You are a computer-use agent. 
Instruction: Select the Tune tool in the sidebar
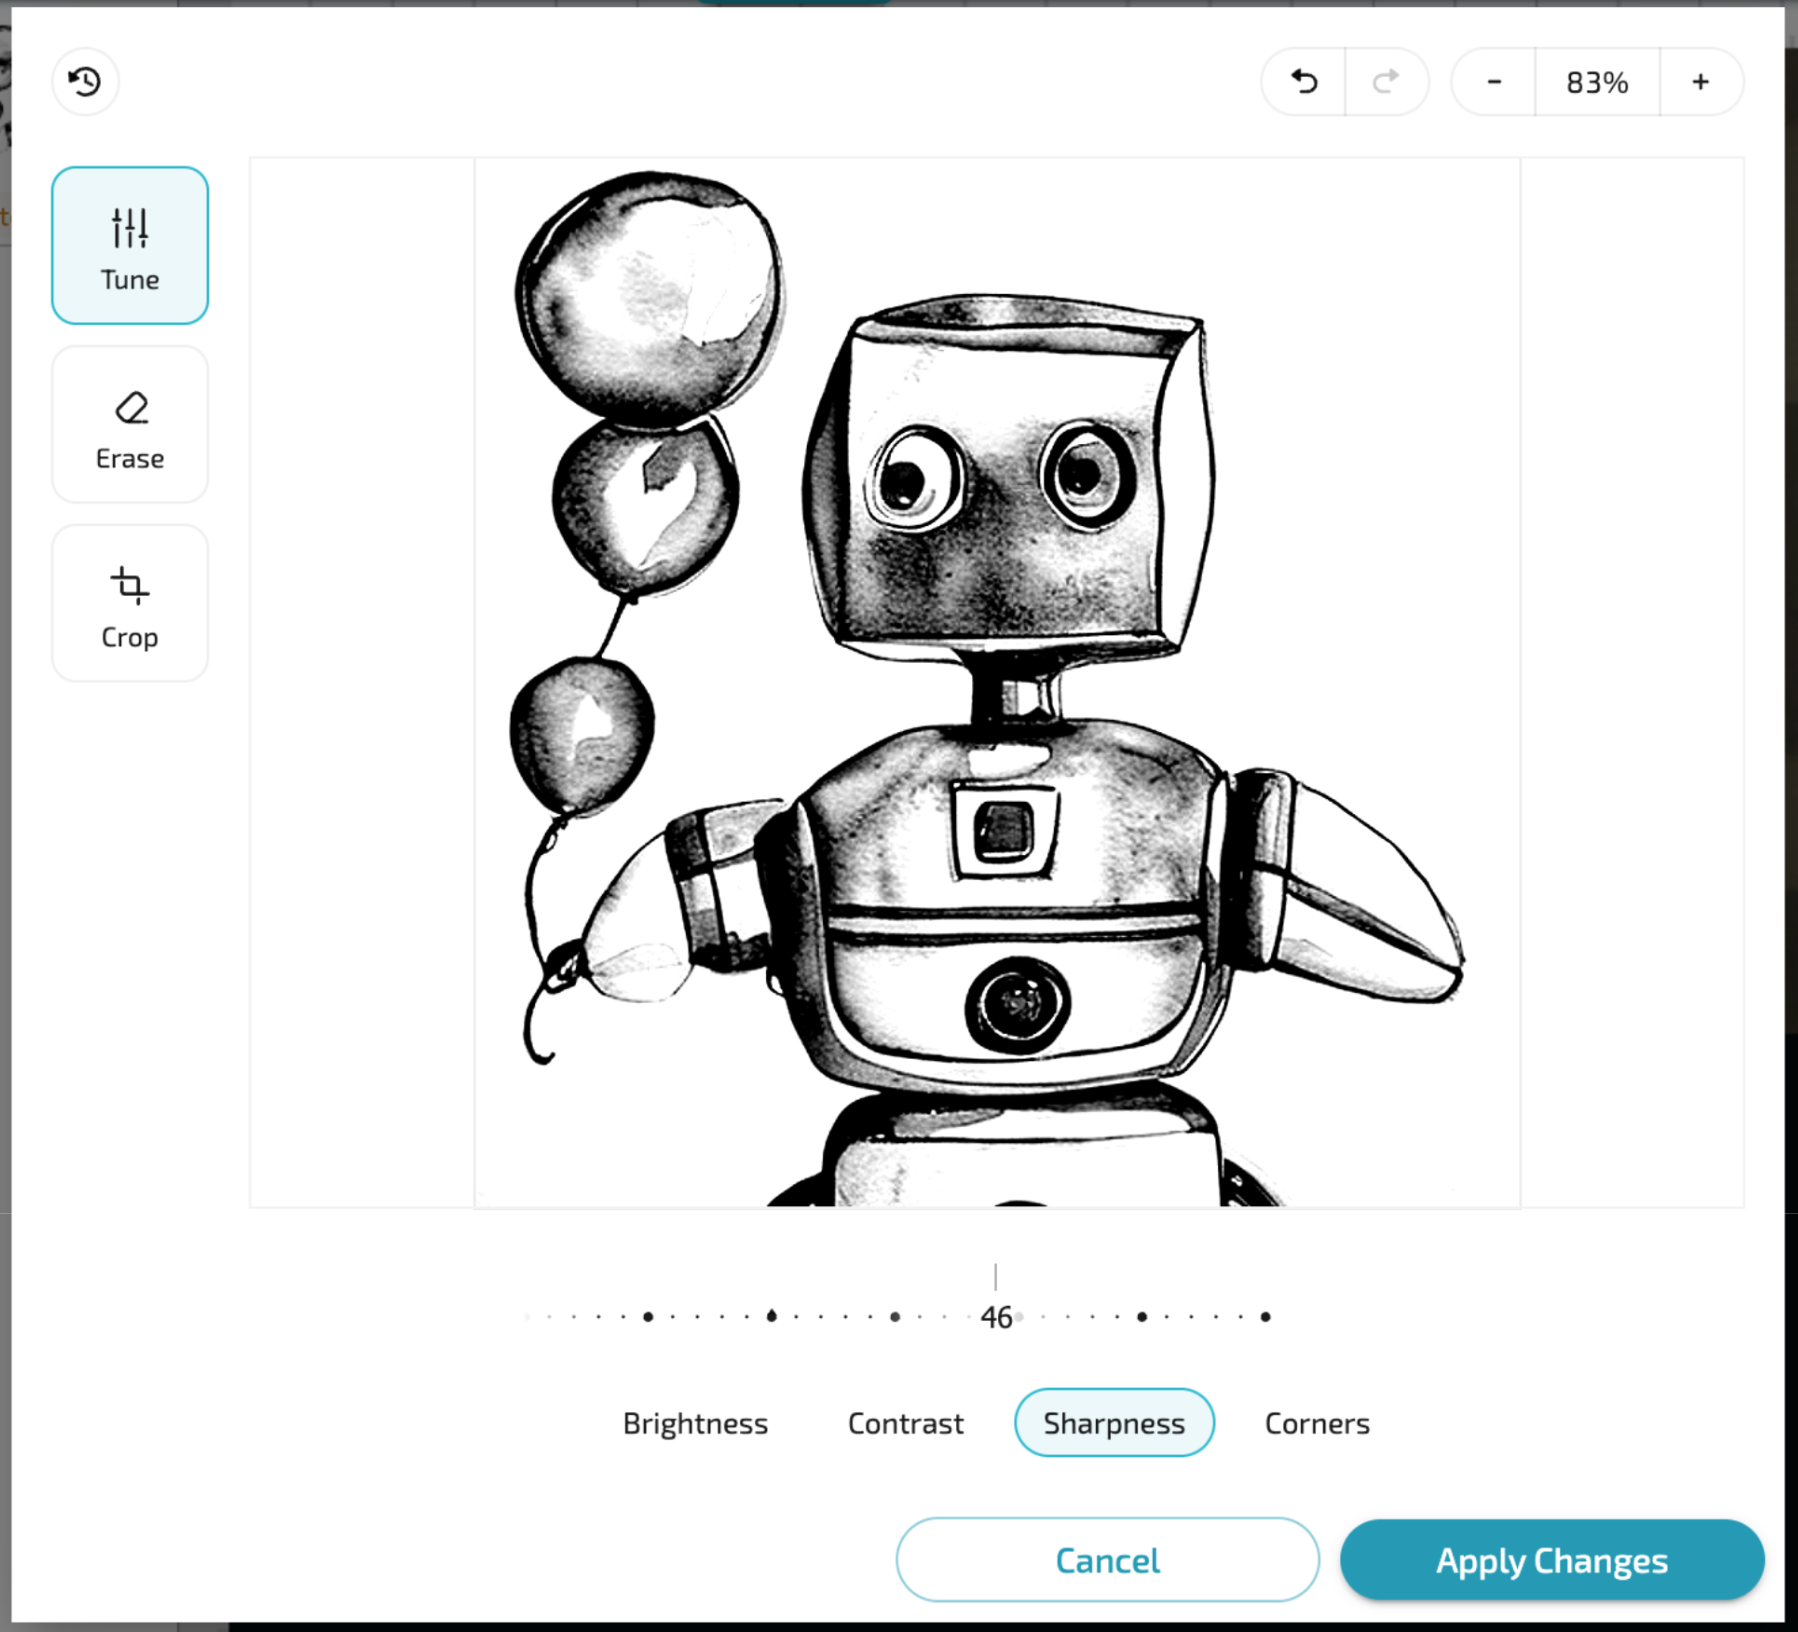pos(129,245)
